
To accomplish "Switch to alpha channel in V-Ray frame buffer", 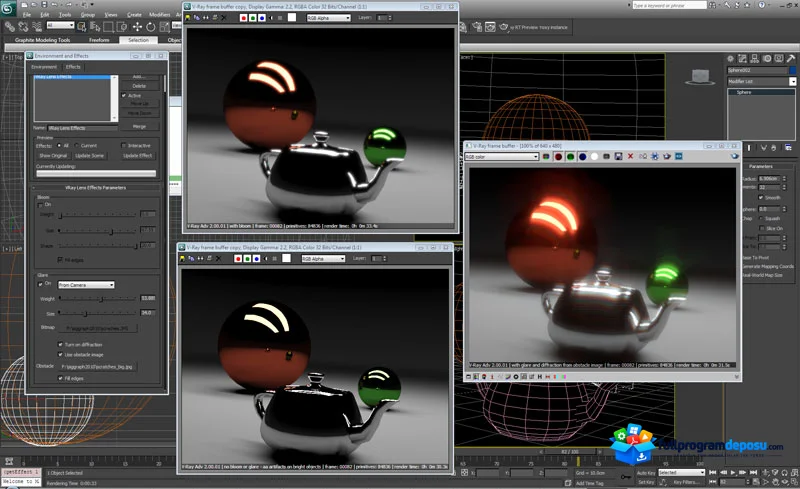I will [594, 156].
